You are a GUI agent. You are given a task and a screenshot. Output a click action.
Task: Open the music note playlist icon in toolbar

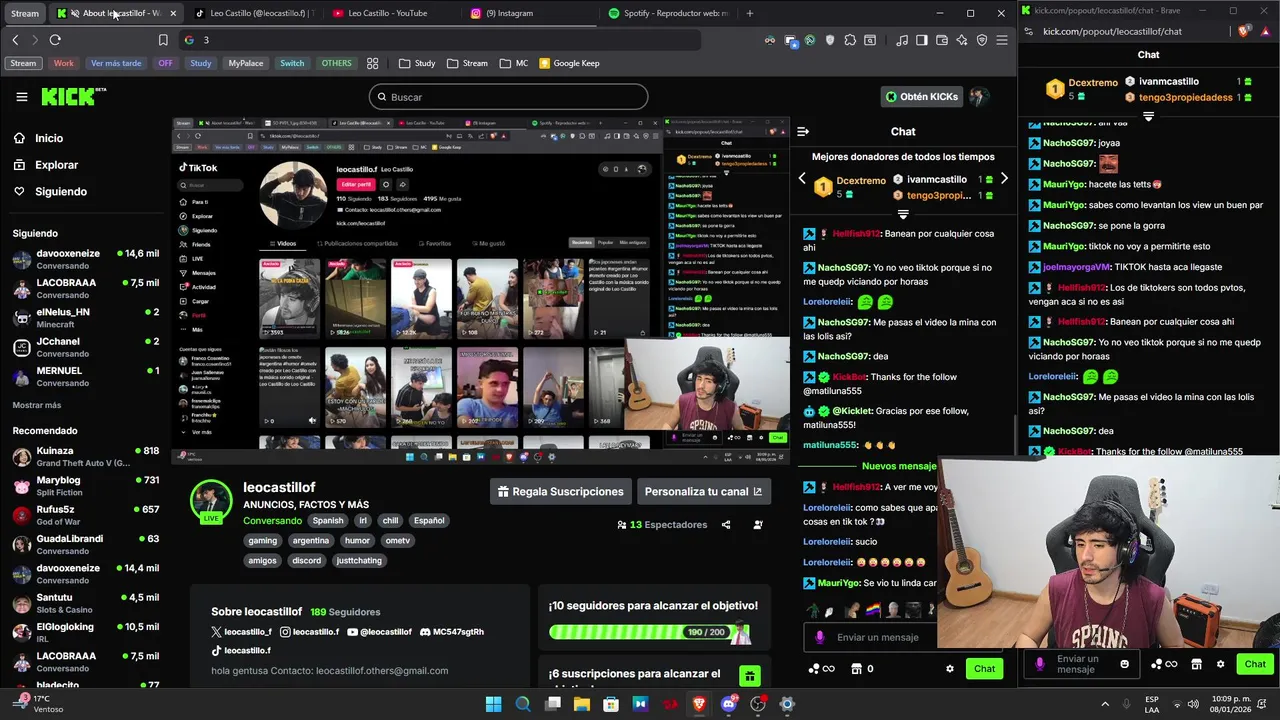pos(902,40)
